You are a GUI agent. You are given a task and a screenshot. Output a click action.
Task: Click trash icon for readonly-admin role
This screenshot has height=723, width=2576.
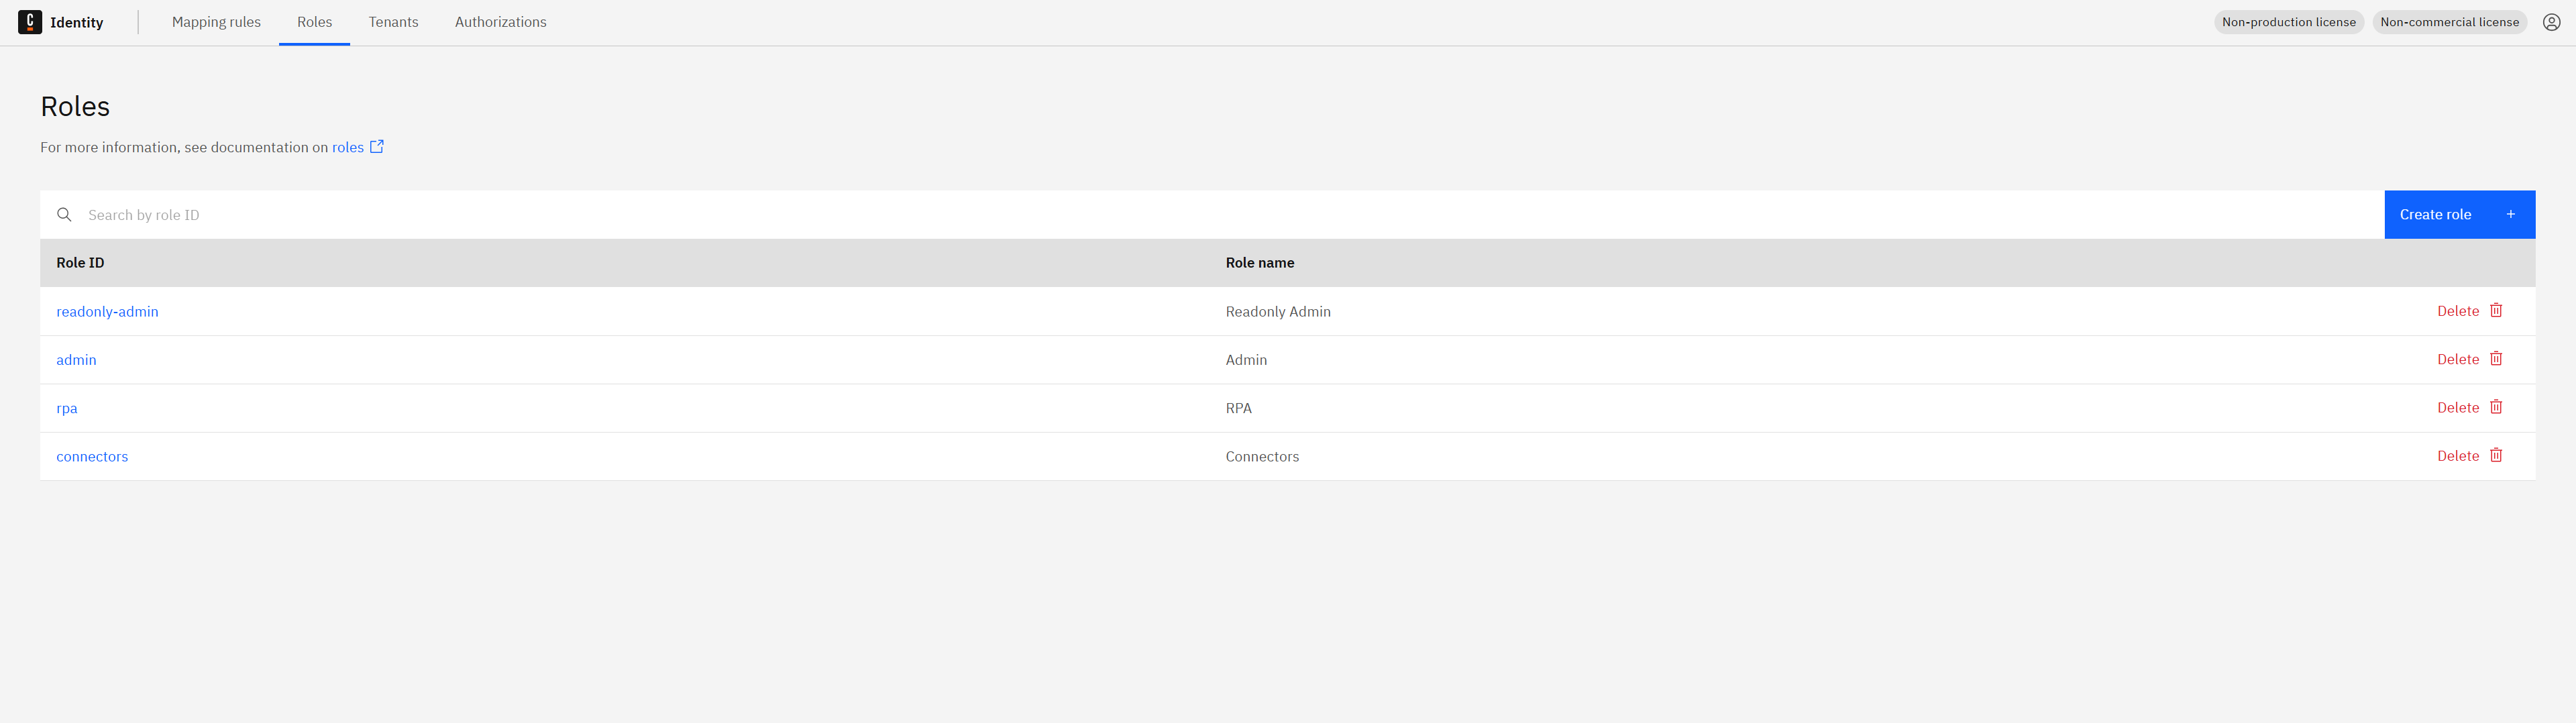click(2495, 311)
